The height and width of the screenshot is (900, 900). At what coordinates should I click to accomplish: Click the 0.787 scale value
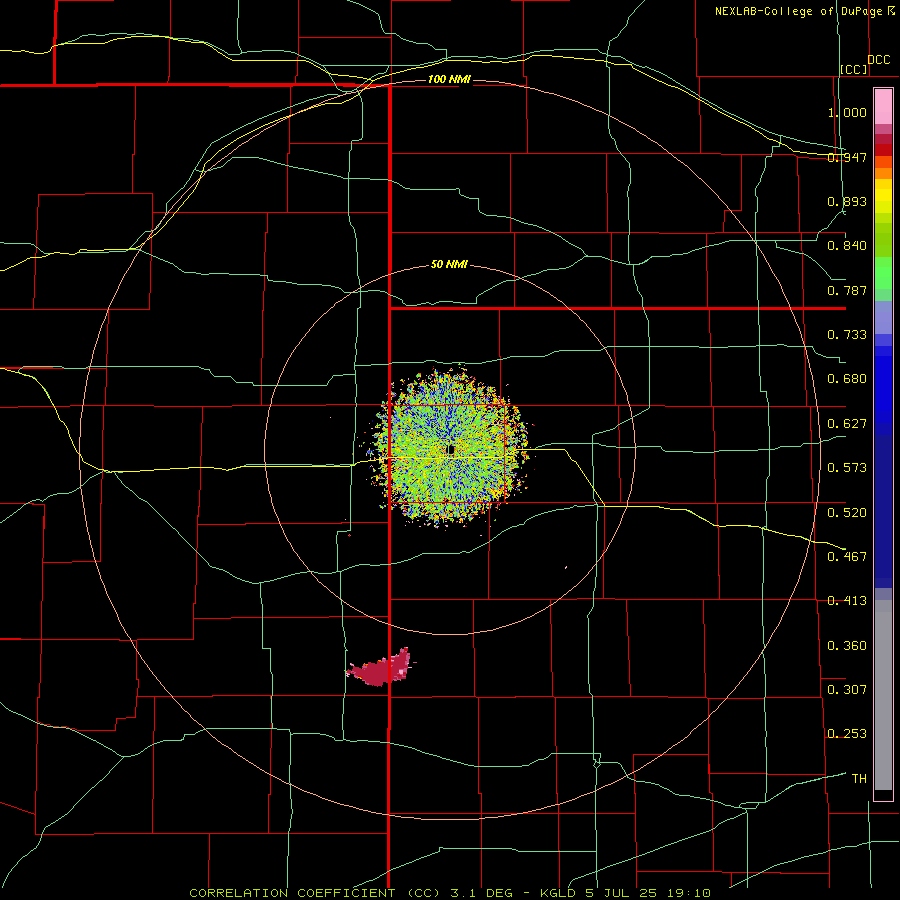847,290
